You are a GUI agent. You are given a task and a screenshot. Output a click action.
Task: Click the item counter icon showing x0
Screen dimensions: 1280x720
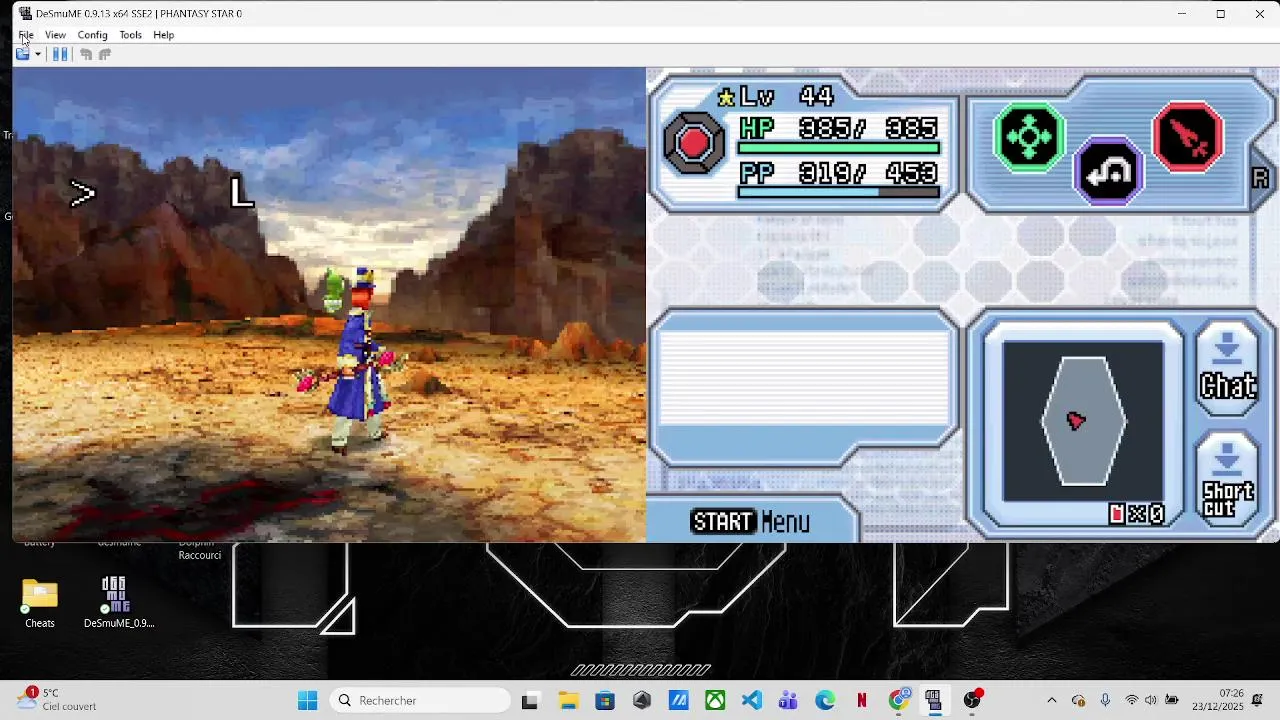coord(1137,514)
